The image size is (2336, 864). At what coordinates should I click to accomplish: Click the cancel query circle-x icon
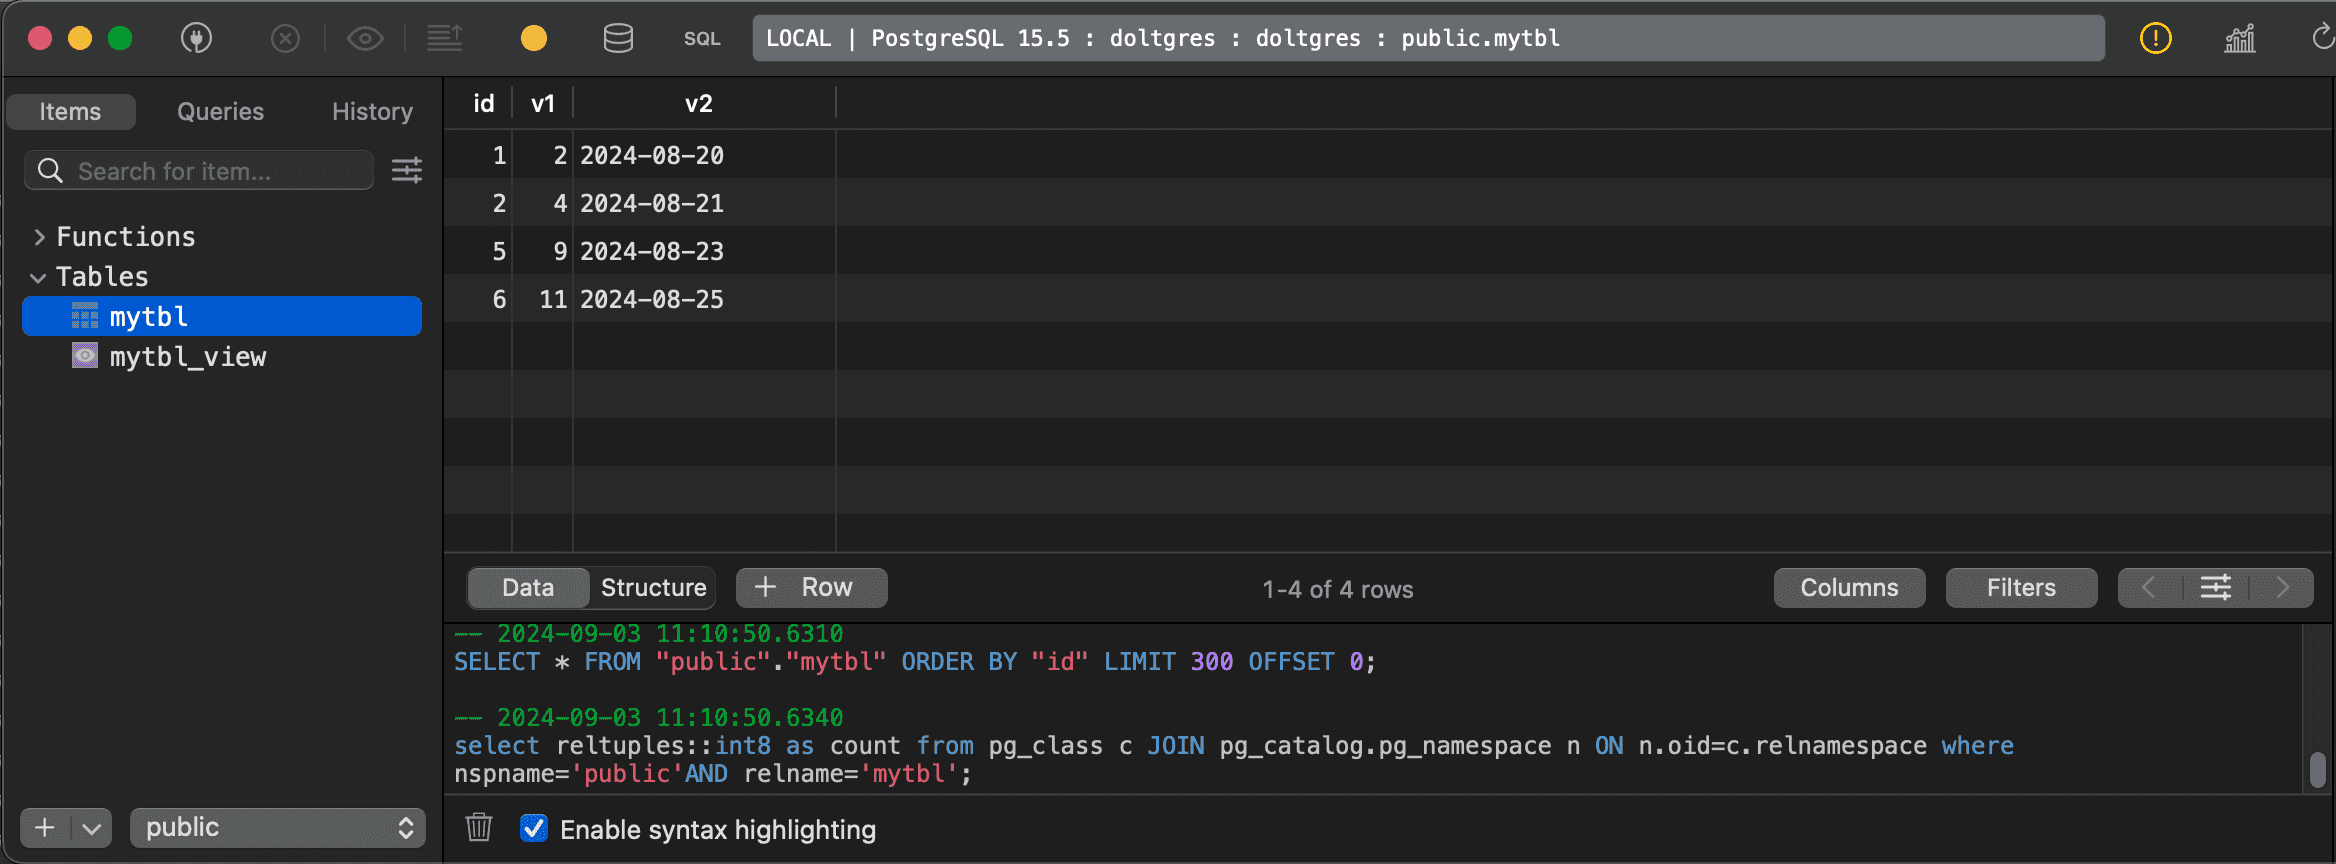[x=285, y=39]
